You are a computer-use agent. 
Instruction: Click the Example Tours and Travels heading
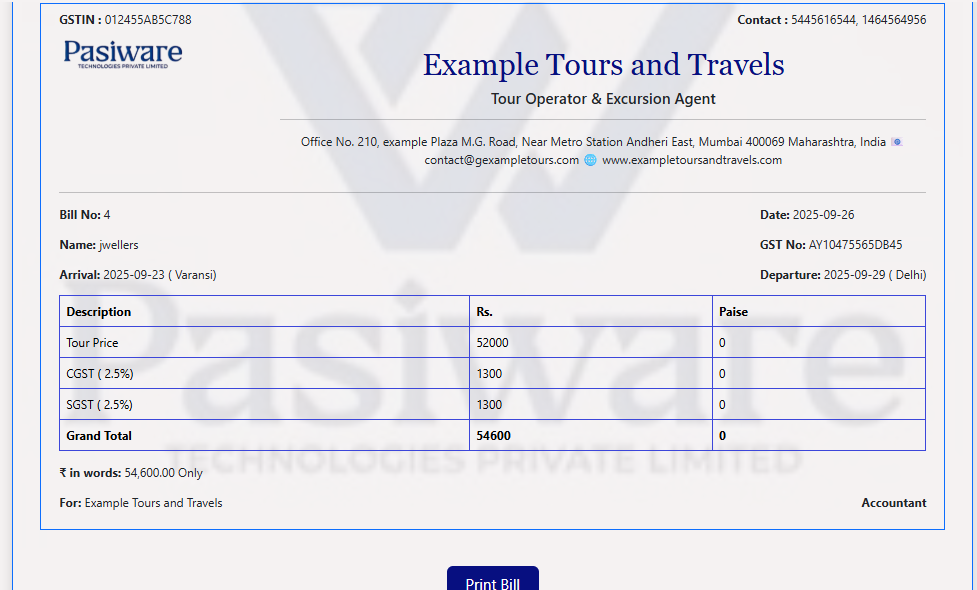coord(603,64)
